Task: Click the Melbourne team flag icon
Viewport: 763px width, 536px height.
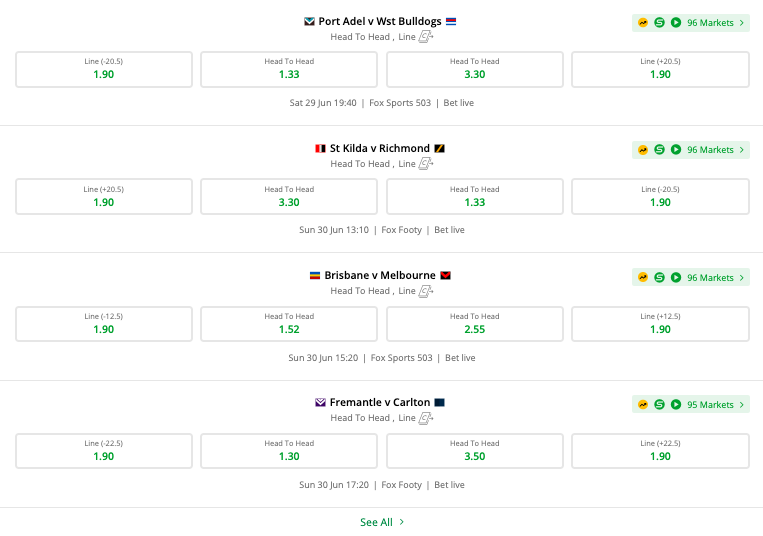Action: (446, 275)
